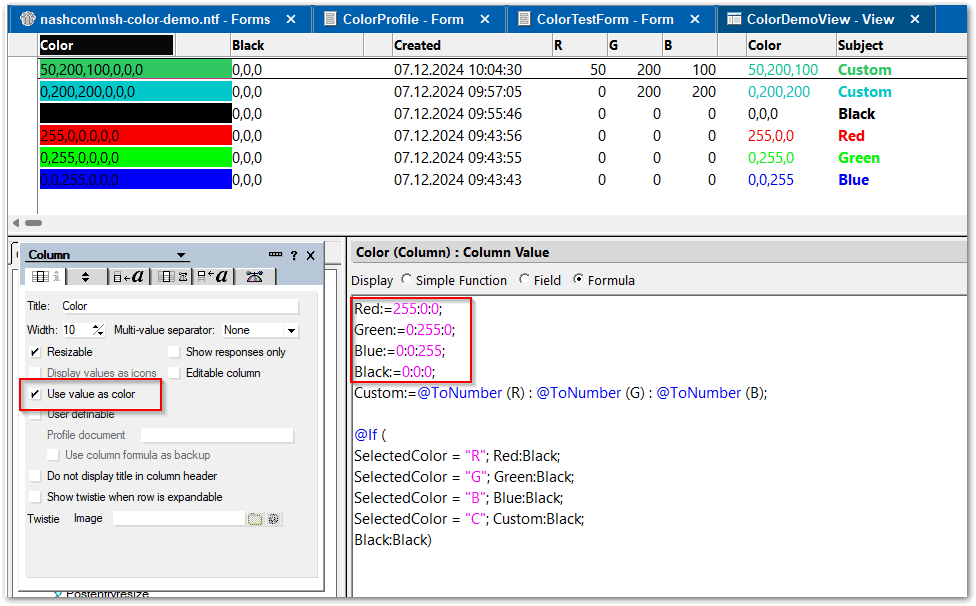Open the Column properties selector dropdown
Viewport: 976px width, 606px height.
(180, 254)
